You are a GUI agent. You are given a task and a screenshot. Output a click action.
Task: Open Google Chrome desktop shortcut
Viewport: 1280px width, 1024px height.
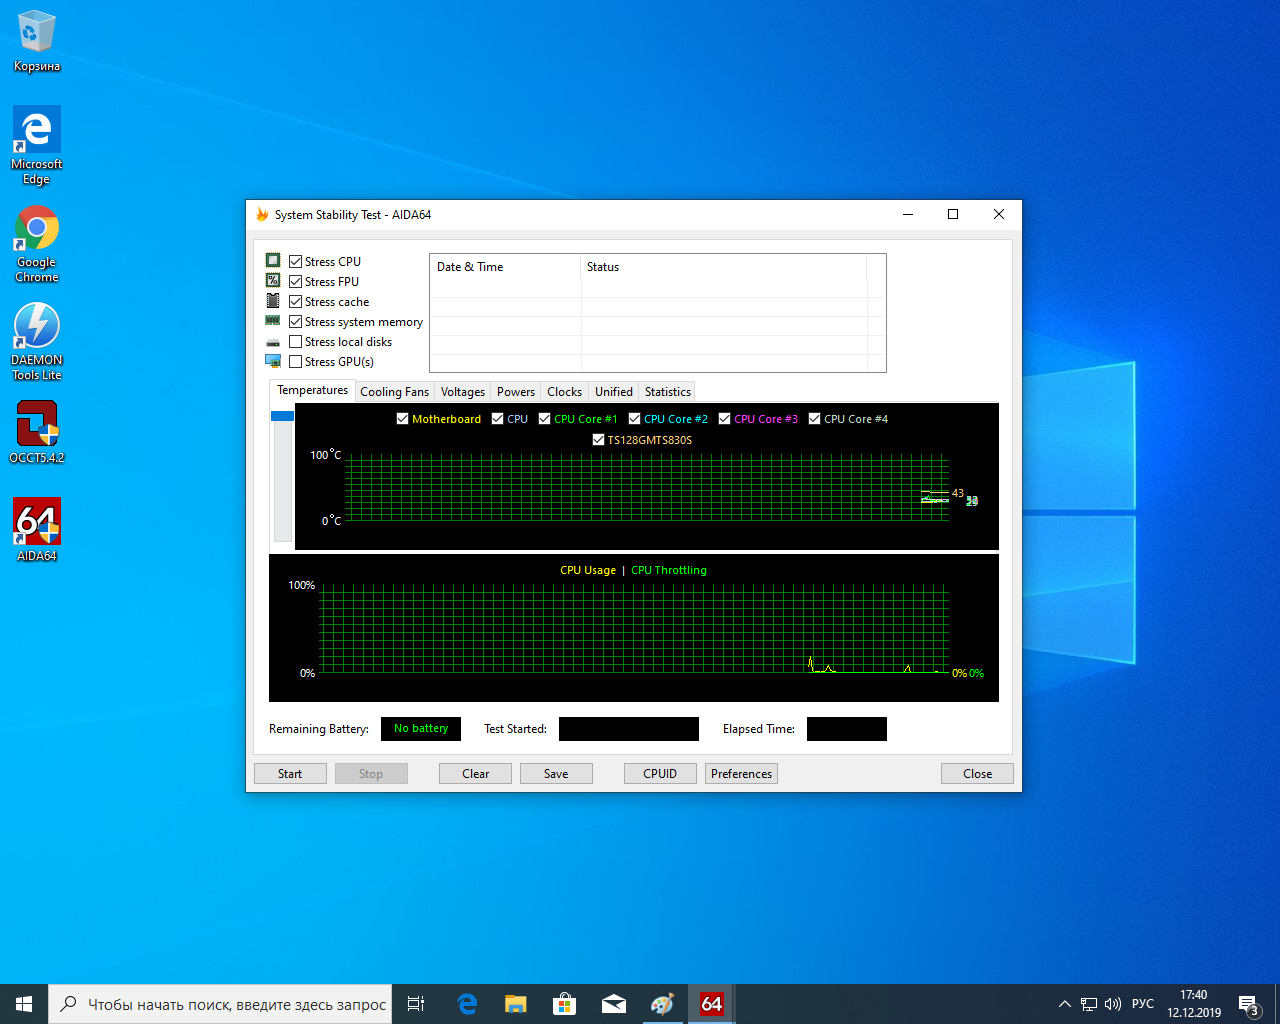[36, 244]
